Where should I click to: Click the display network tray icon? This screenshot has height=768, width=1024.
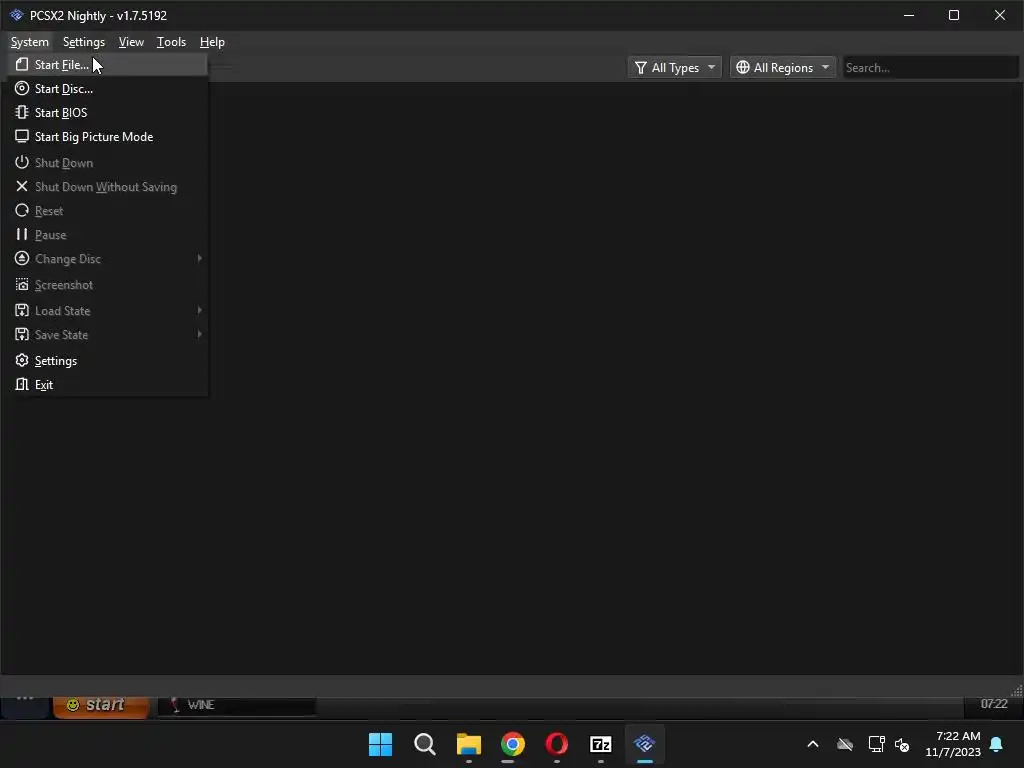pyautogui.click(x=876, y=744)
